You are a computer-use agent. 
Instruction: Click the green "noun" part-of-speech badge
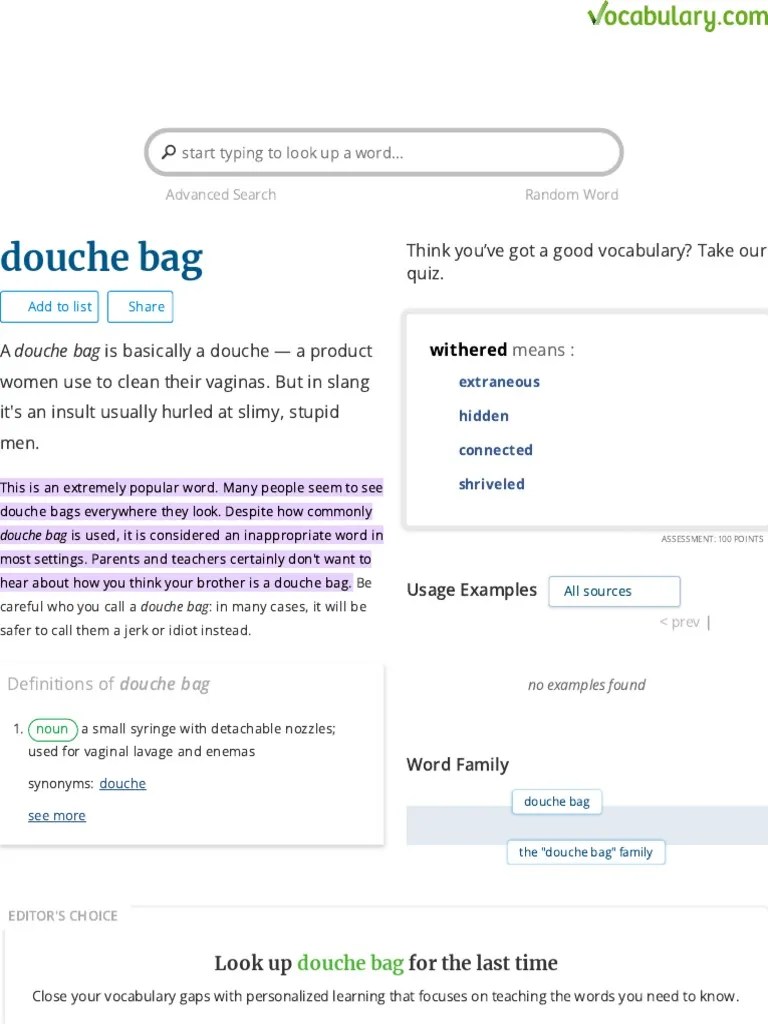click(x=52, y=729)
